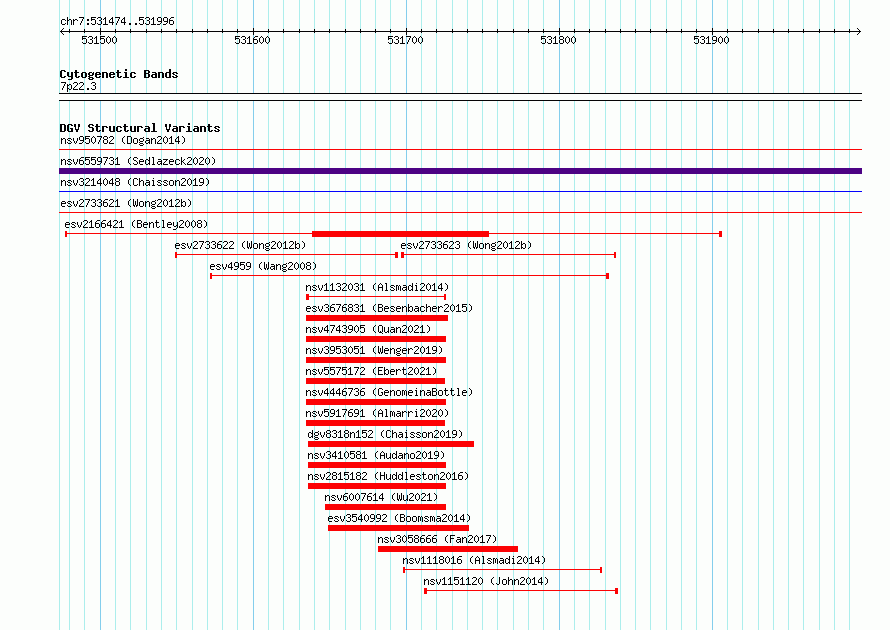Viewport: 890px width, 630px height.
Task: Open the nsv950782 (Dogan2014) variant label
Action: (123, 140)
